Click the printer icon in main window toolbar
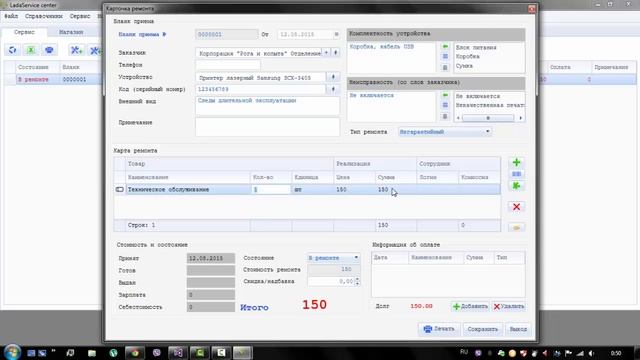The height and width of the screenshot is (360, 640). pos(49,50)
